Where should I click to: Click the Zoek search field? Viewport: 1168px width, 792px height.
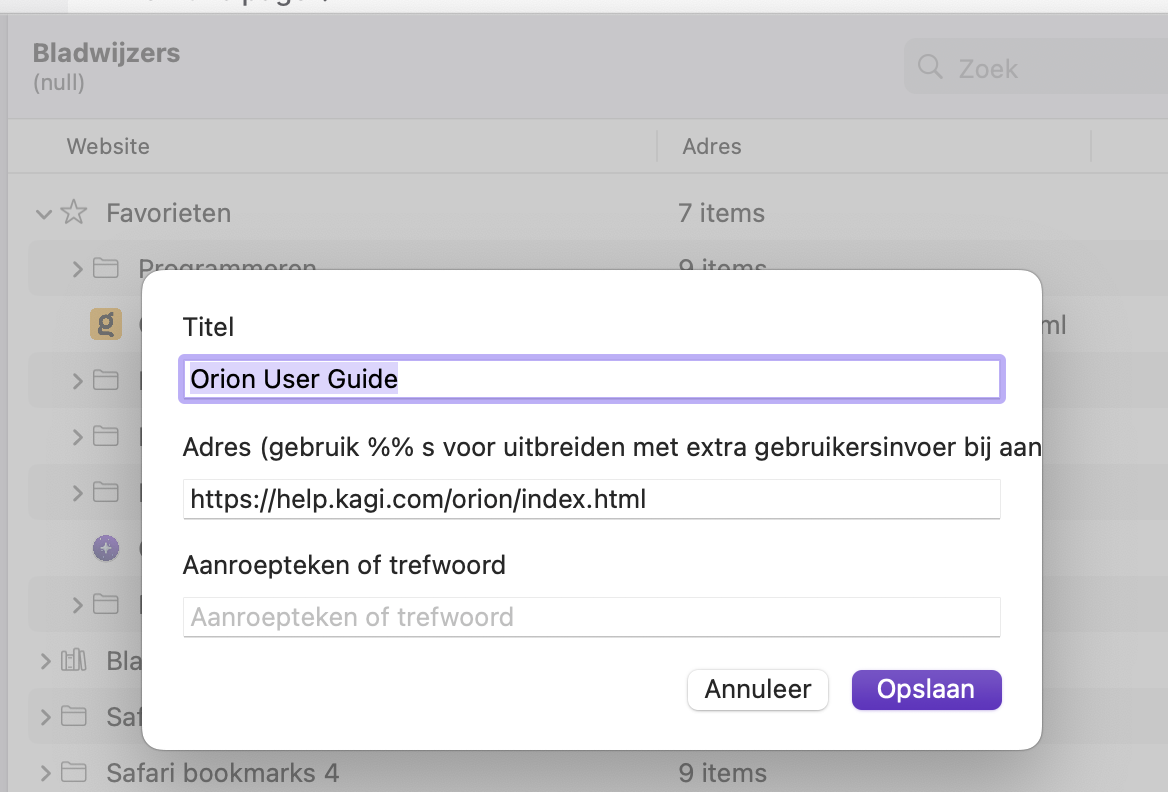pyautogui.click(x=1050, y=68)
